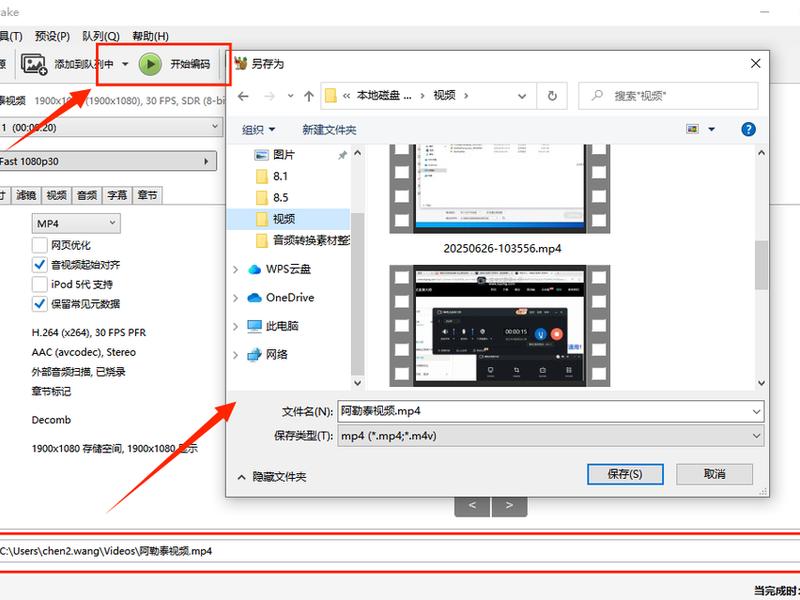Go back in the Save As dialog
This screenshot has height=600, width=800.
pos(243,96)
